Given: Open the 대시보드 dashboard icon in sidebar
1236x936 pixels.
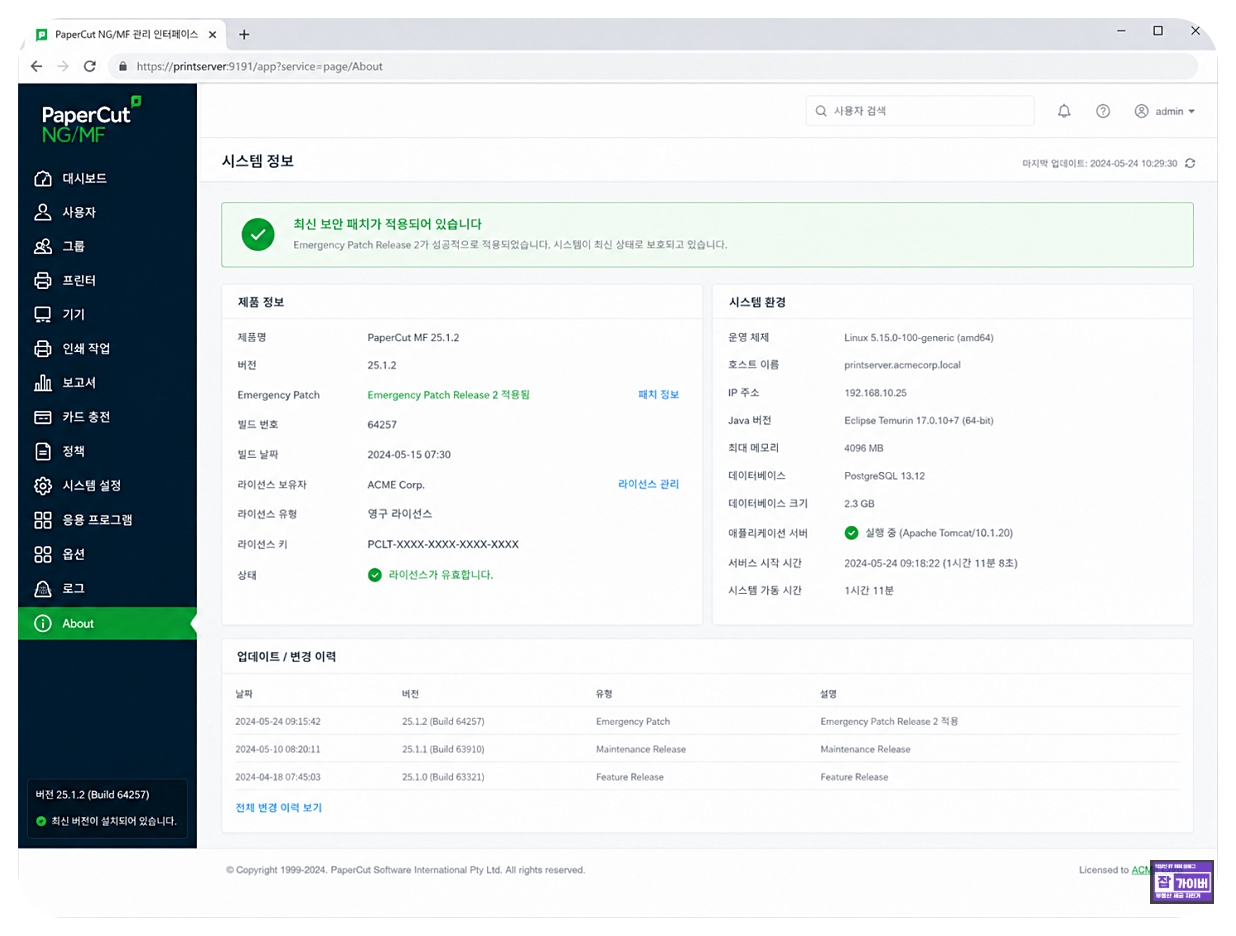Looking at the screenshot, I should [42, 179].
